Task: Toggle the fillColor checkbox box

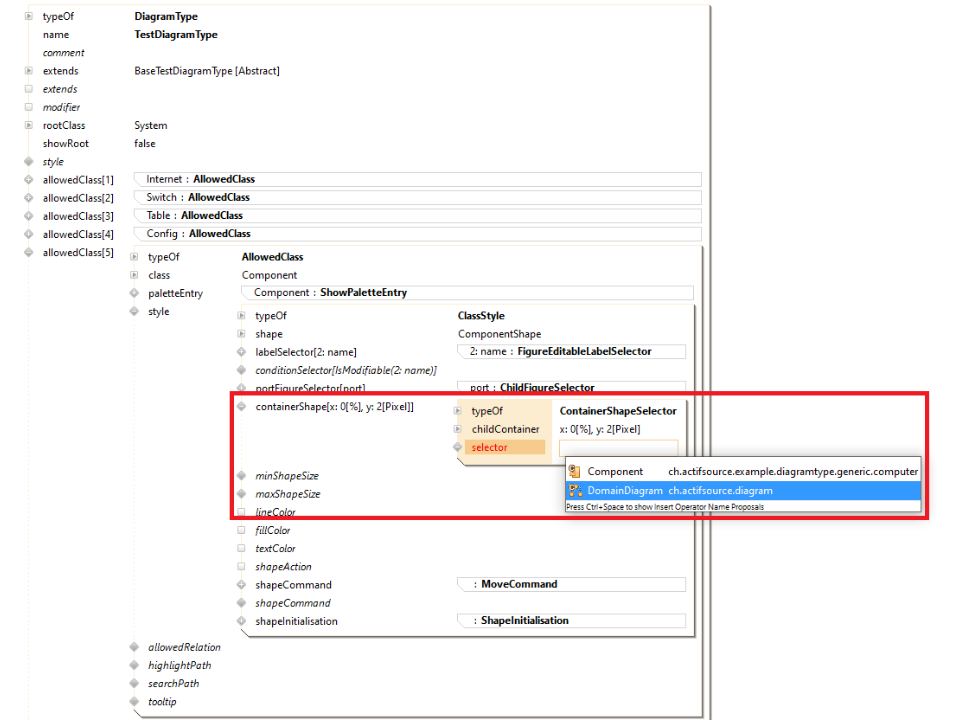Action: point(241,530)
